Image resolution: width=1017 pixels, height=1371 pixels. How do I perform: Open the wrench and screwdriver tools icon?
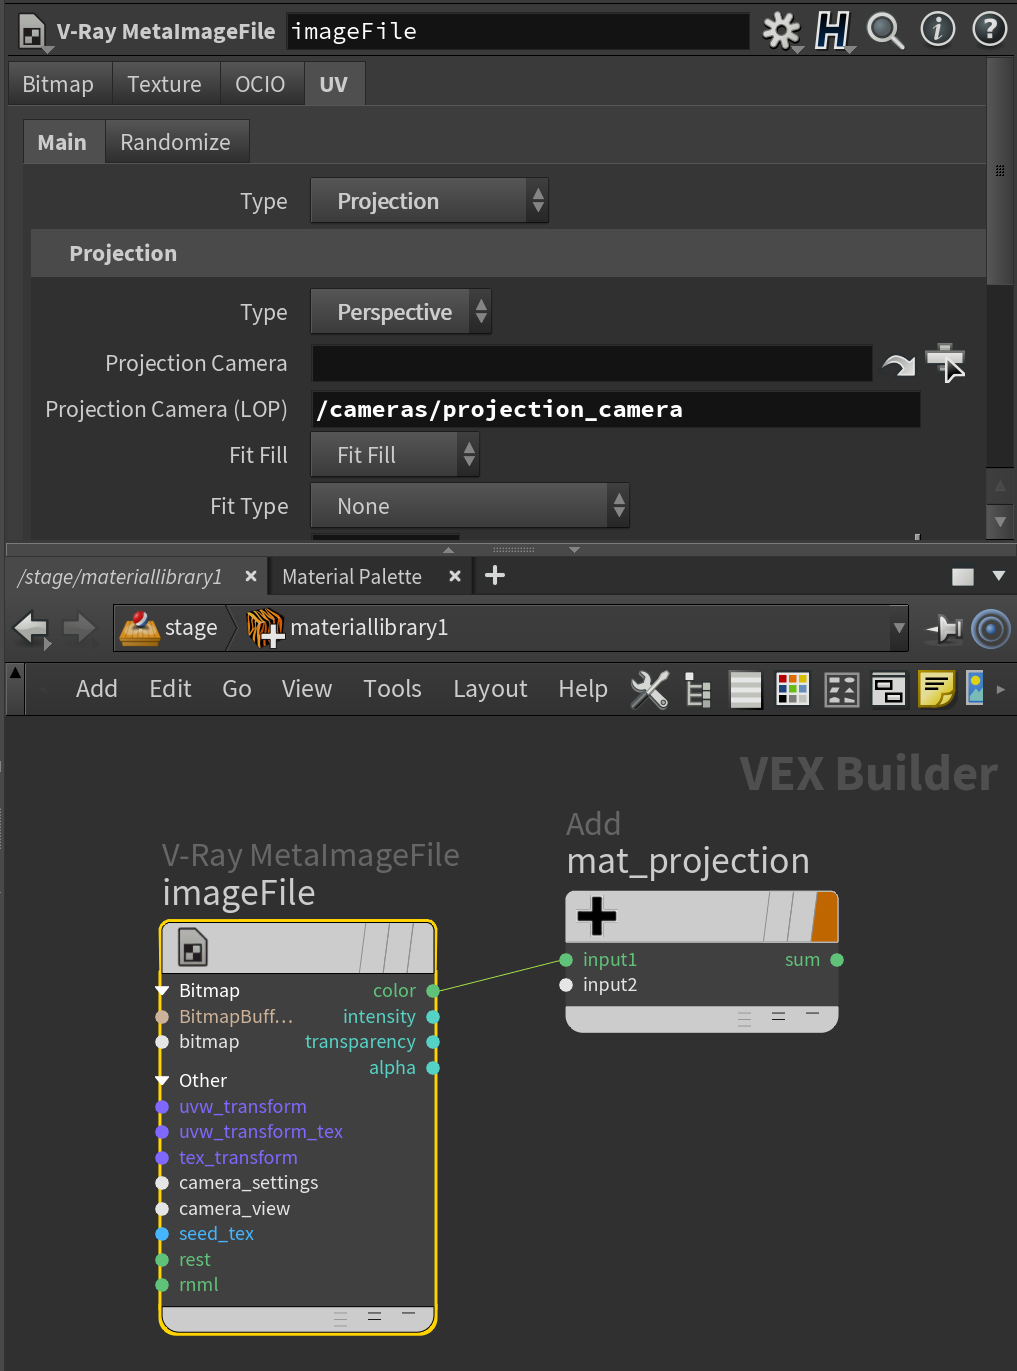point(650,689)
